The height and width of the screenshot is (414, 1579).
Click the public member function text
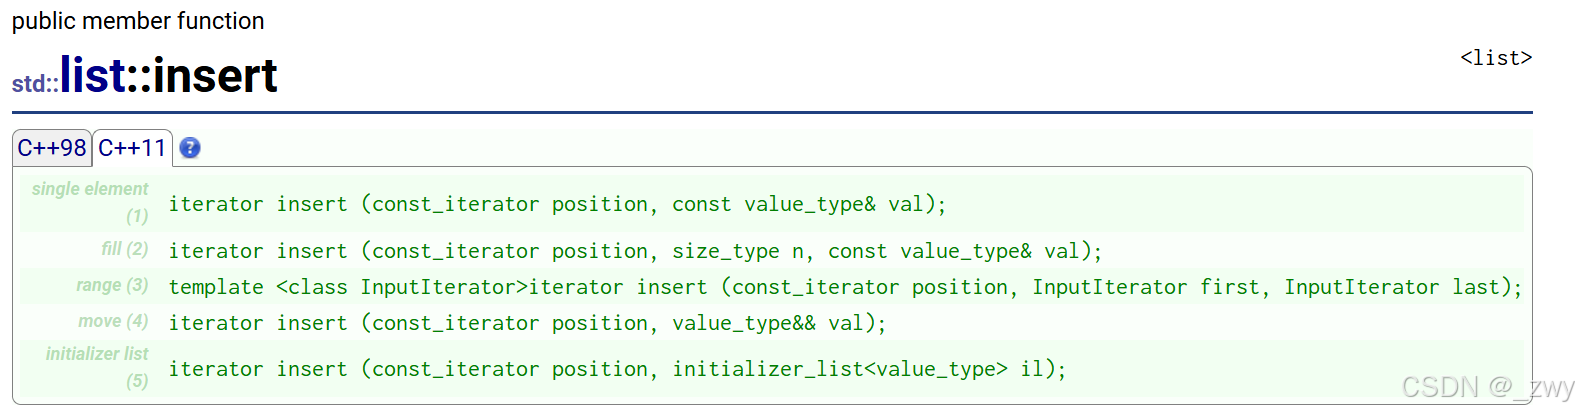(x=138, y=21)
